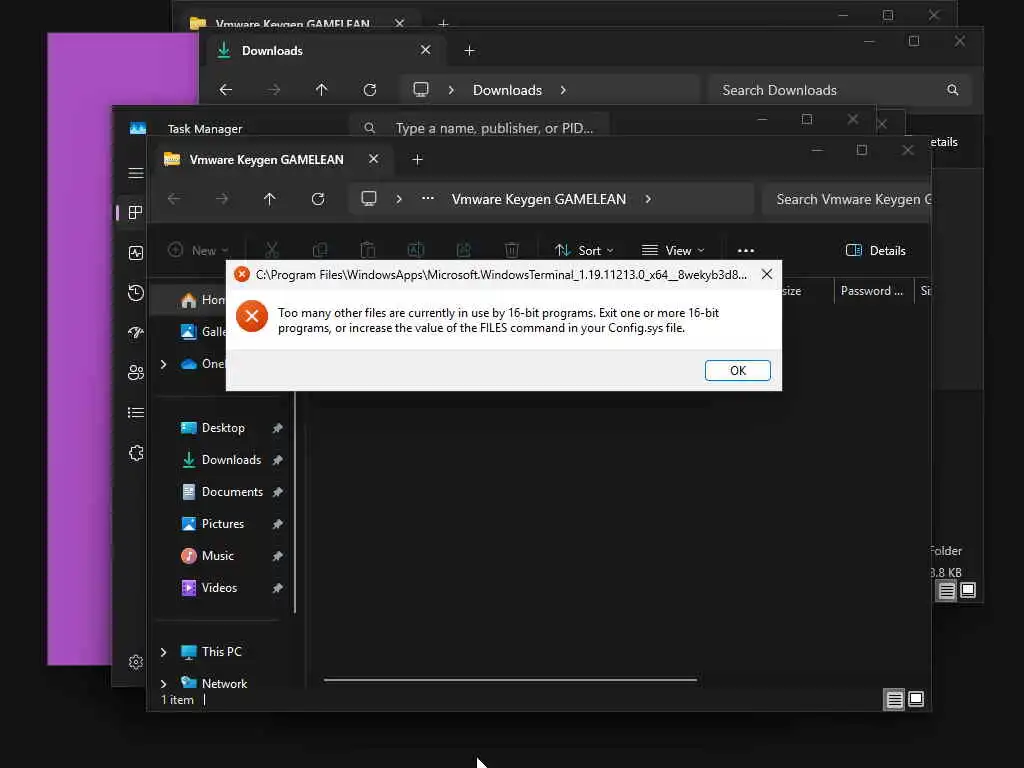This screenshot has height=768, width=1024.
Task: Open Task Manager hamburger menu icon
Action: 136,173
